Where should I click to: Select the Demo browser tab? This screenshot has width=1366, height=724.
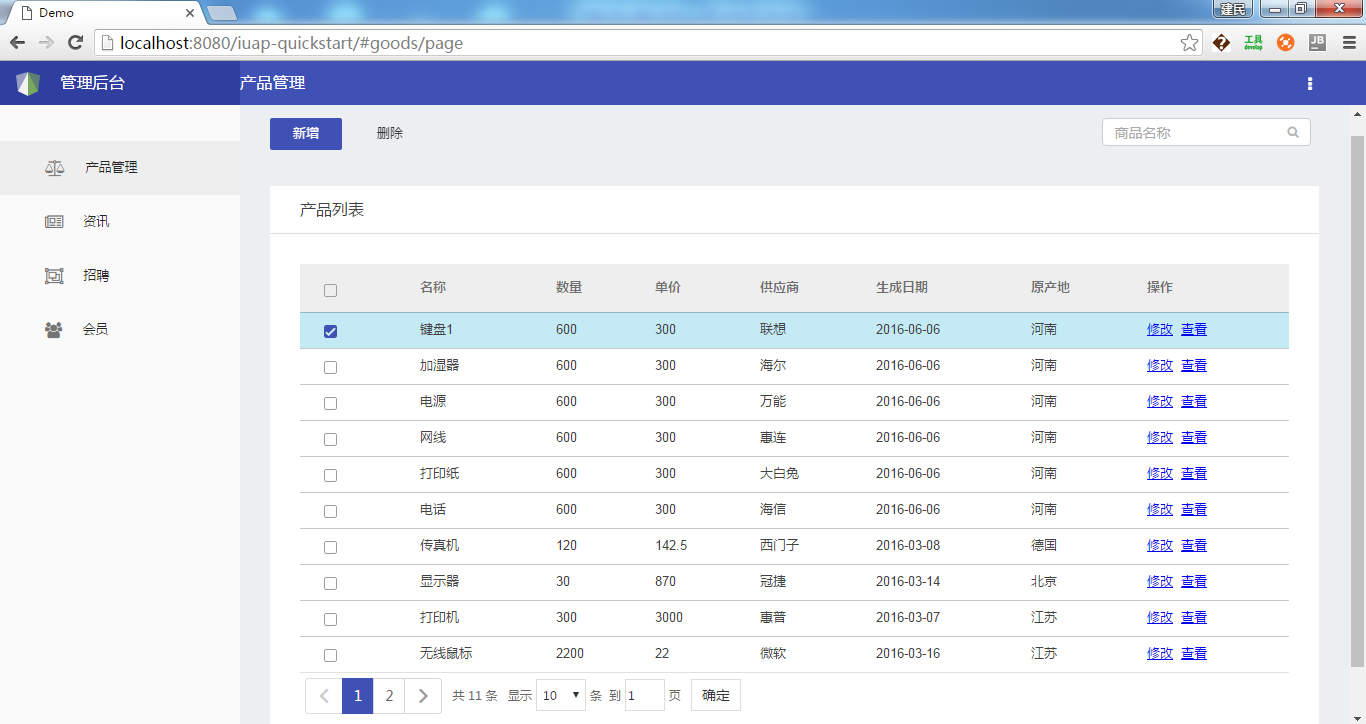click(100, 13)
